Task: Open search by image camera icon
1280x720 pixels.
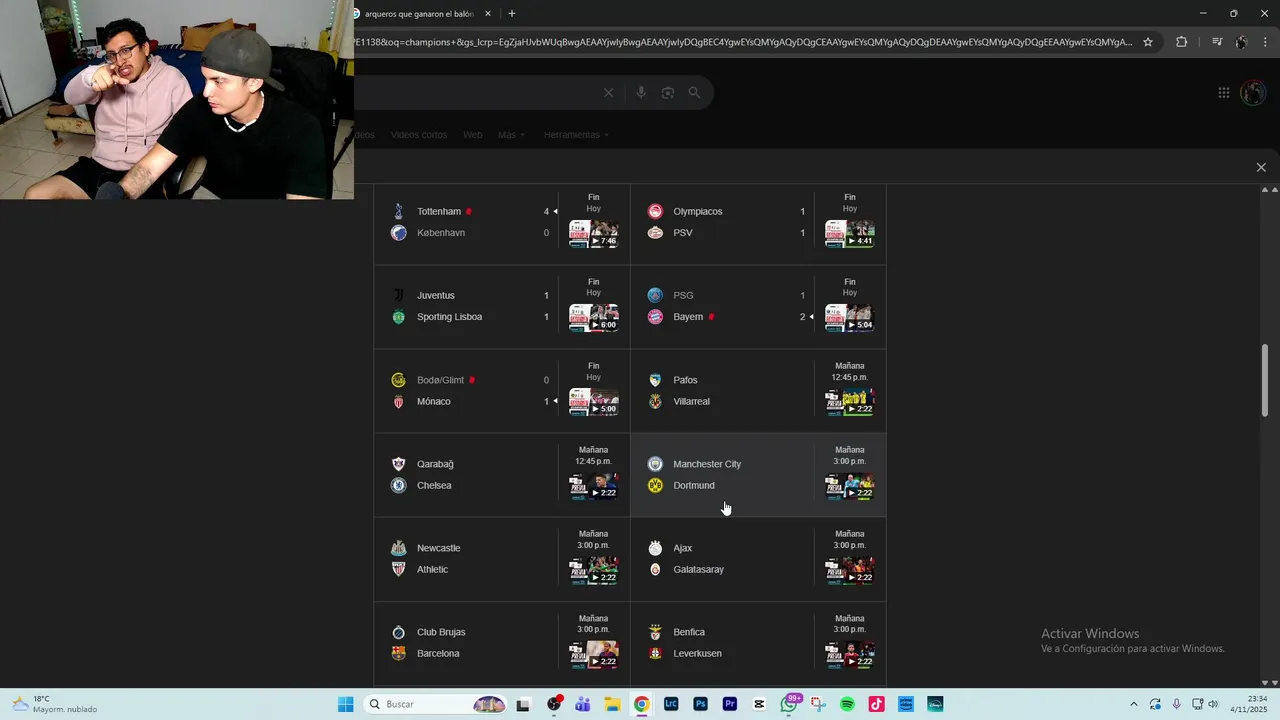Action: 667,93
